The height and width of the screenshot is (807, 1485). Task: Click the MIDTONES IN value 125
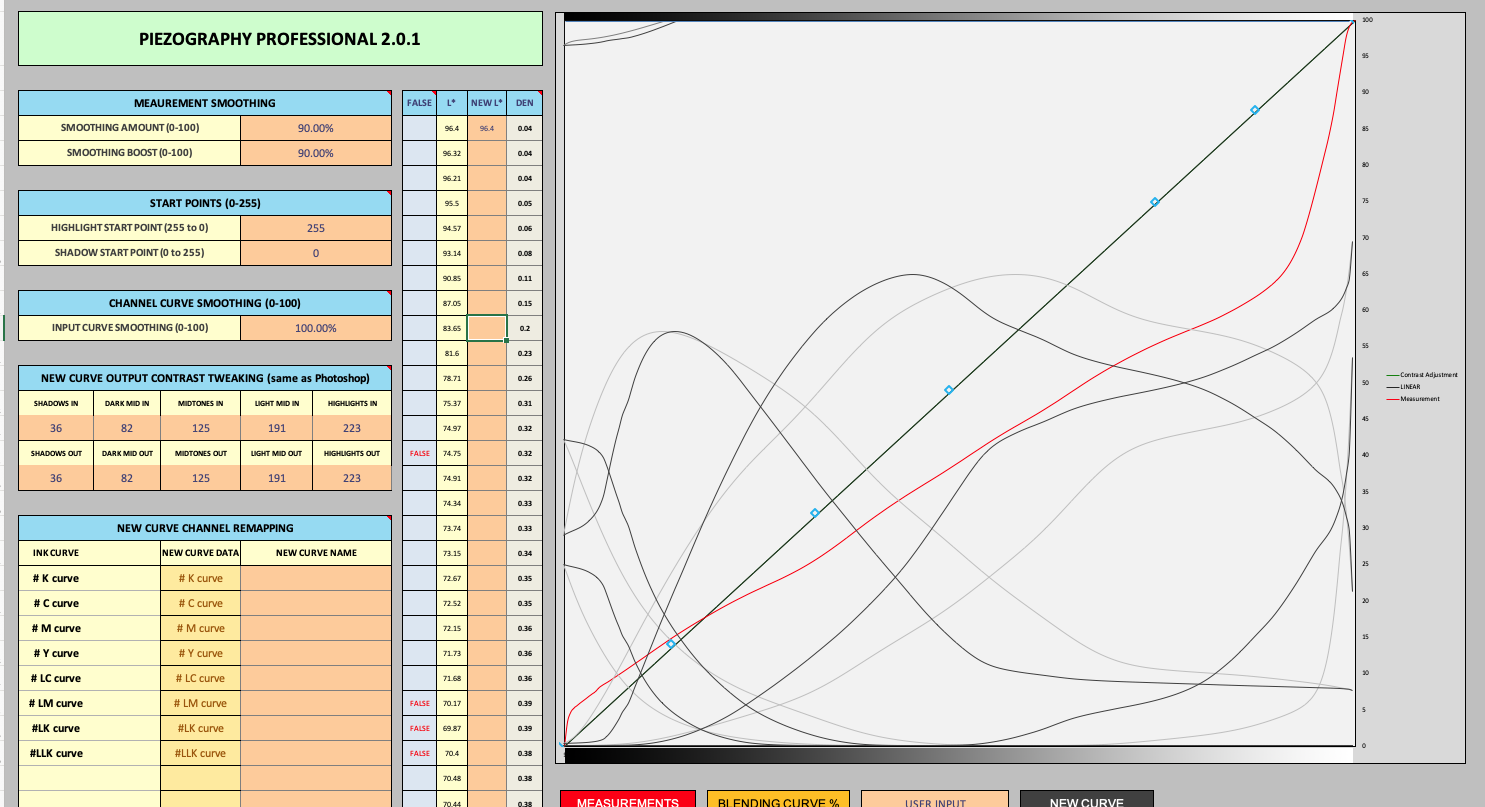(x=199, y=428)
